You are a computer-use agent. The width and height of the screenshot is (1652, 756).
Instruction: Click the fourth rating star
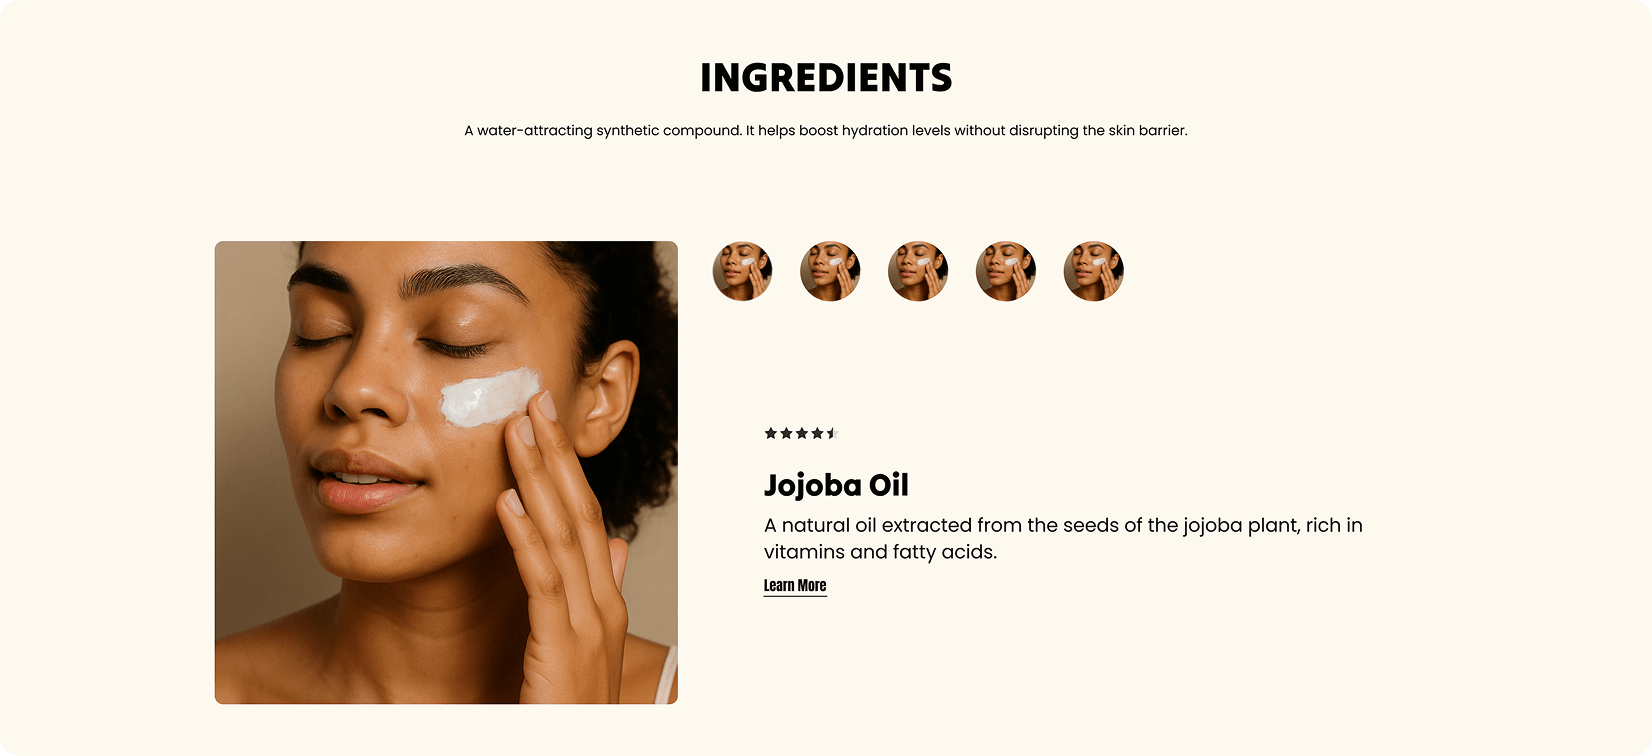click(x=817, y=433)
